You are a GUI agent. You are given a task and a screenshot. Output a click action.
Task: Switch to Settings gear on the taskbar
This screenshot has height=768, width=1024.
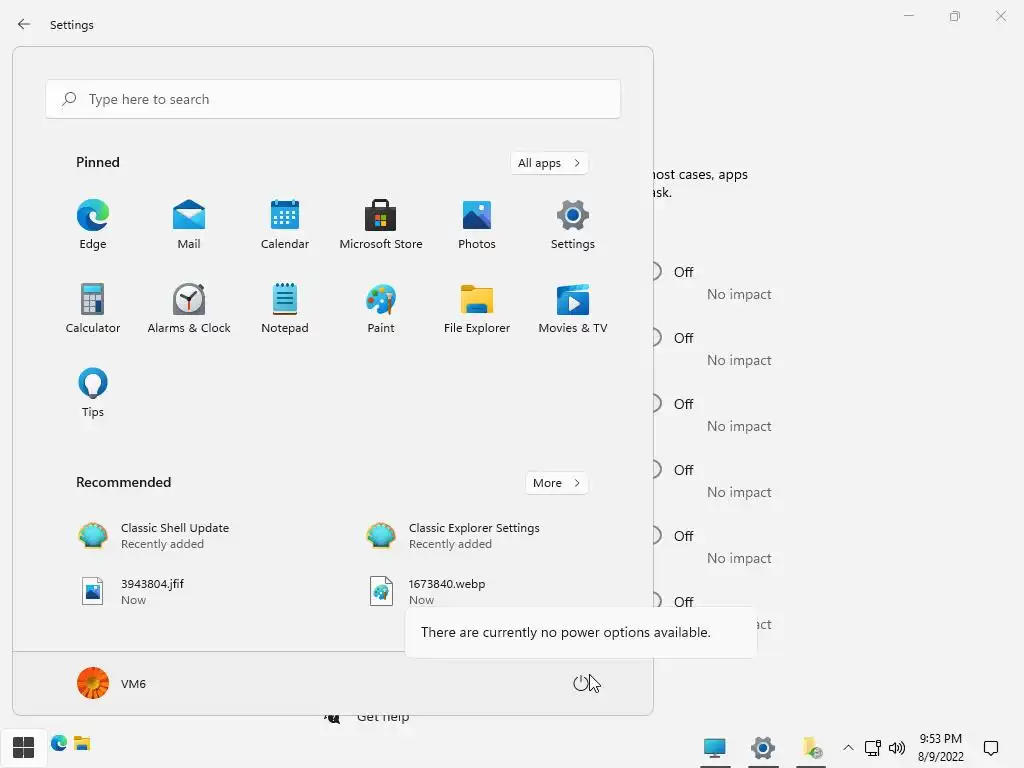762,748
